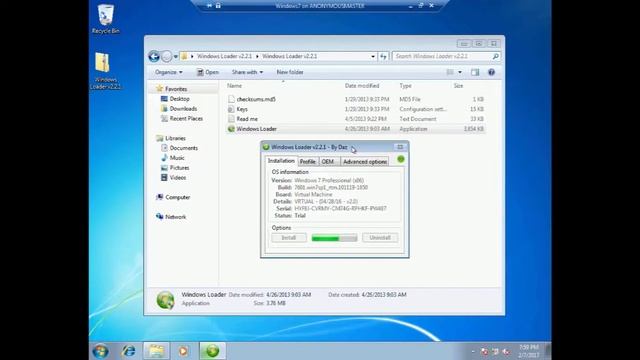640x360 pixels.
Task: Toggle the preview pane
Action: pos(475,72)
